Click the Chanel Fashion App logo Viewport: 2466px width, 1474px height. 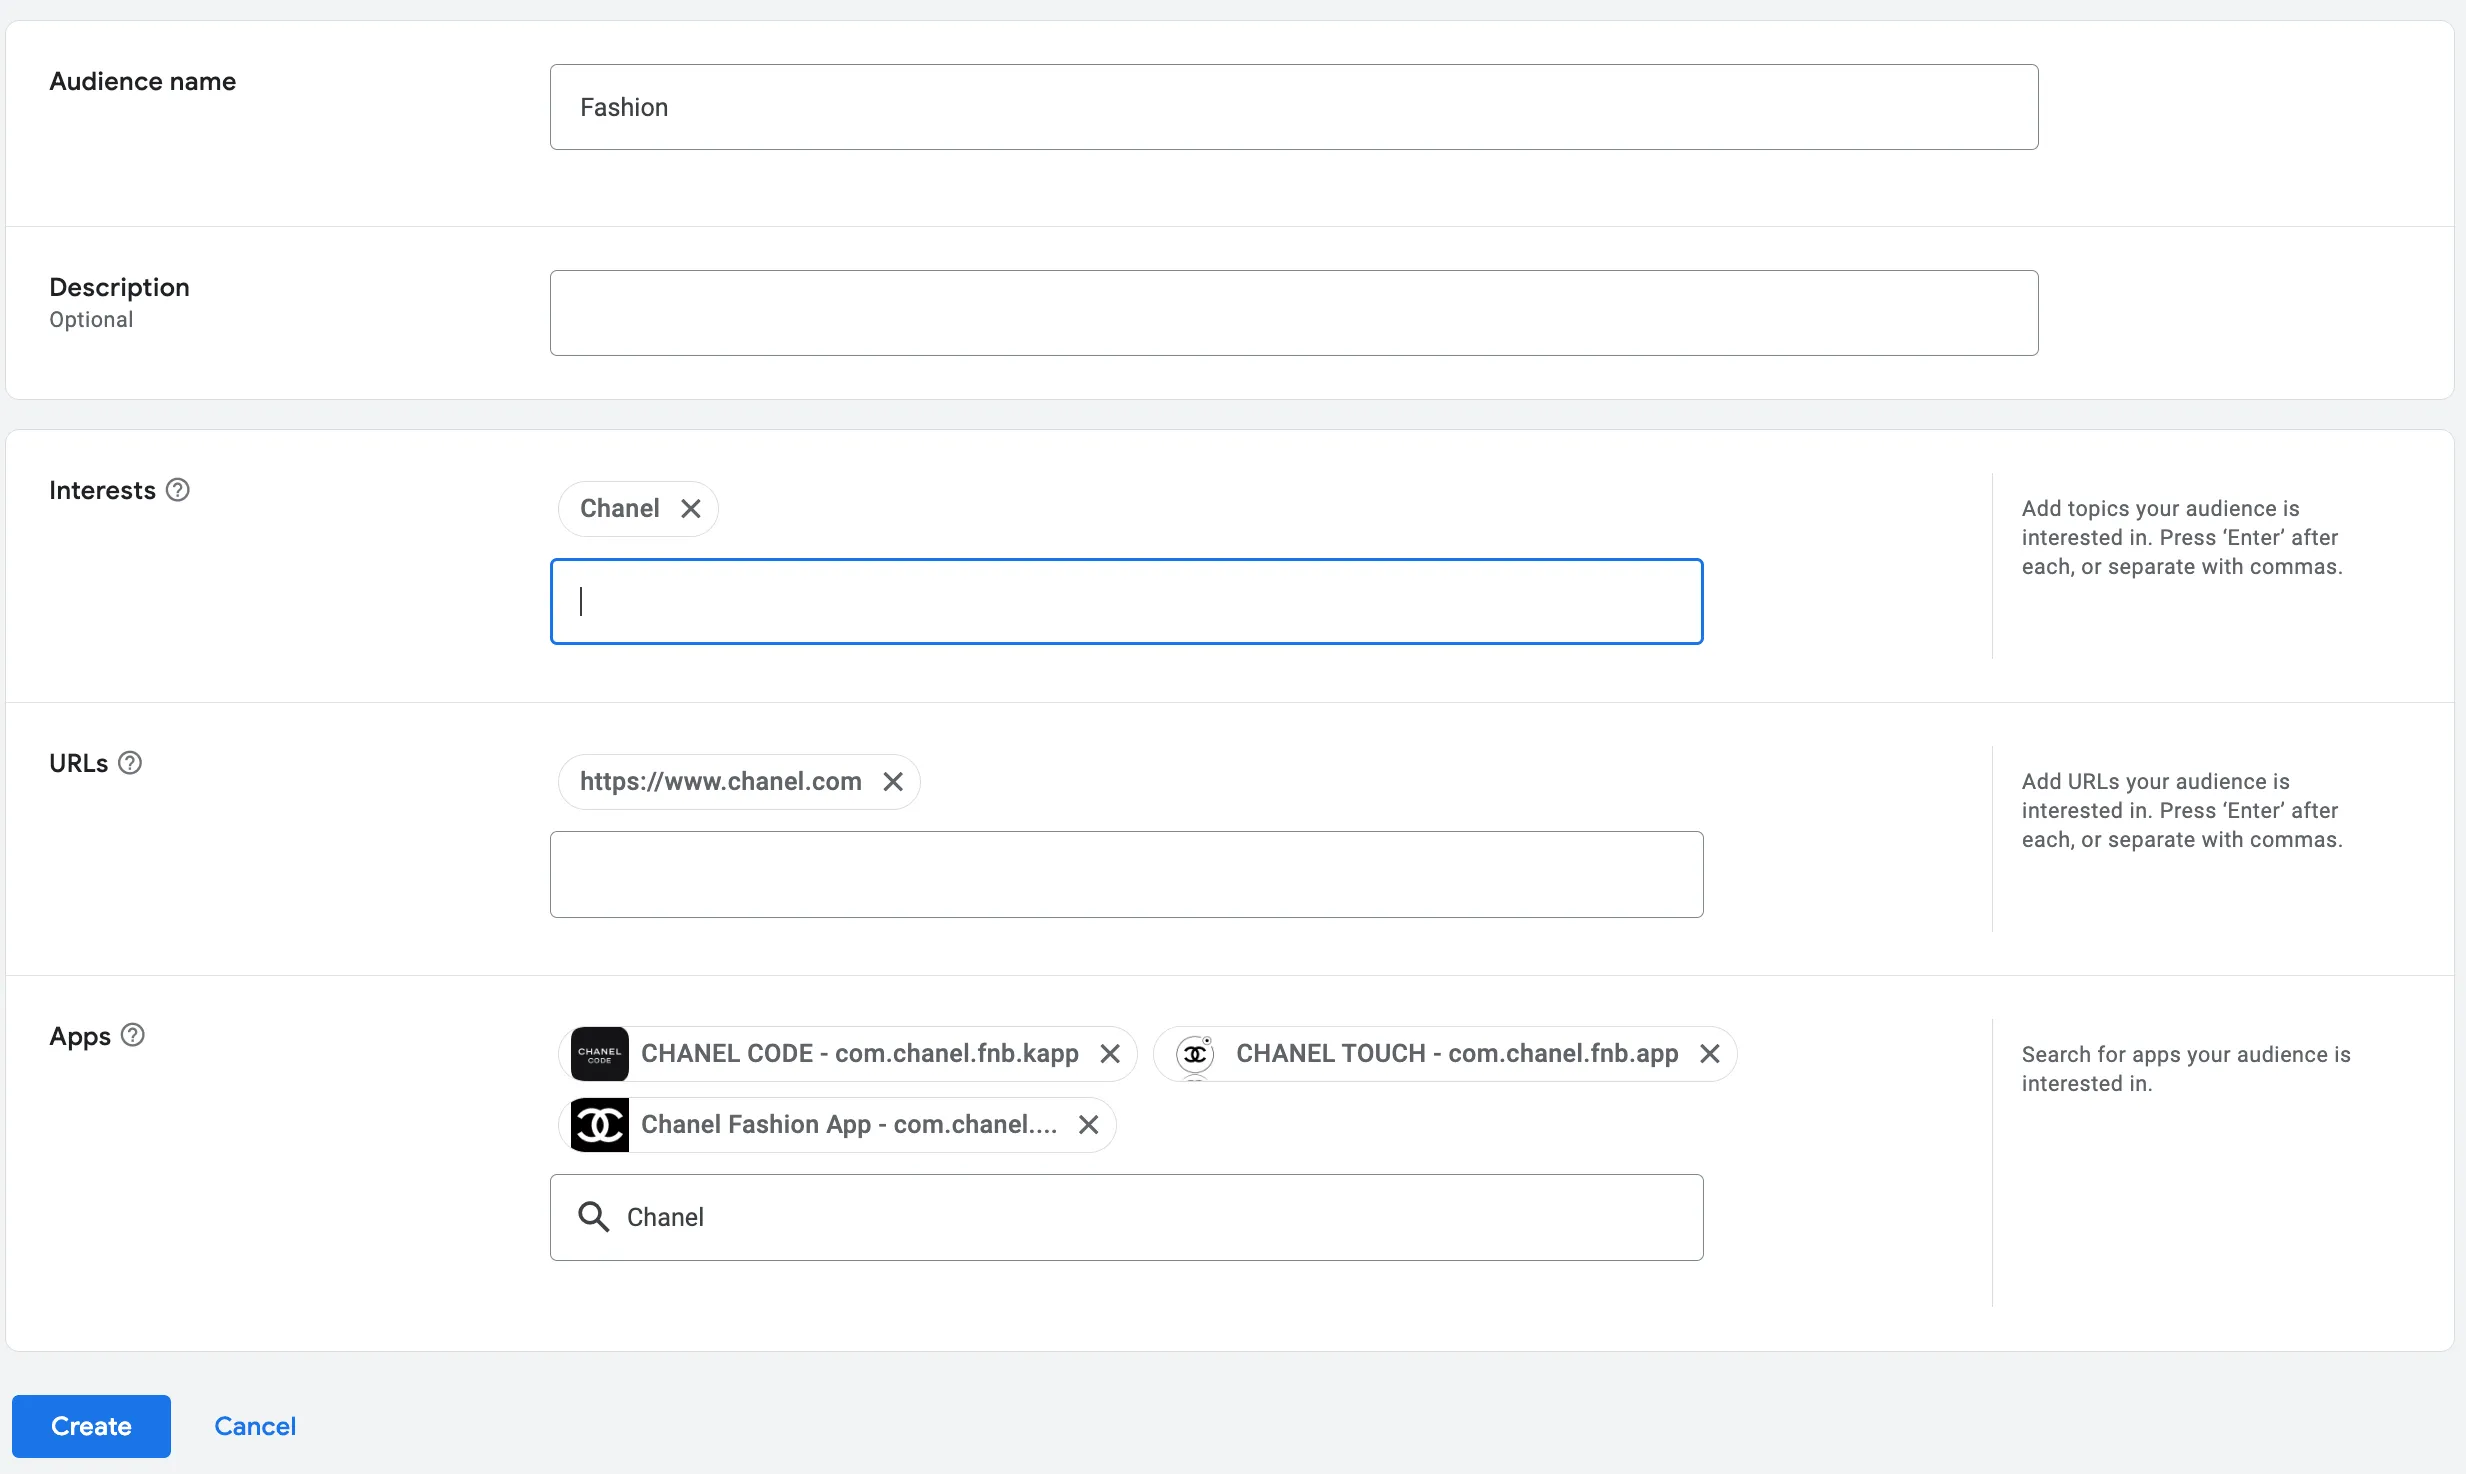[600, 1125]
